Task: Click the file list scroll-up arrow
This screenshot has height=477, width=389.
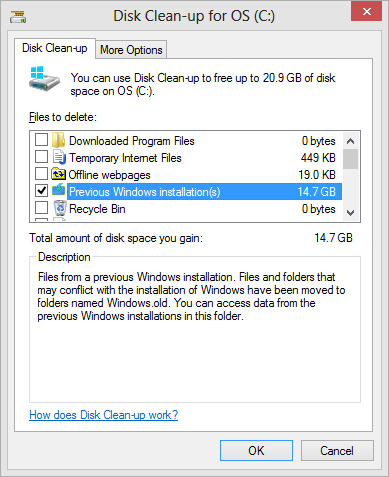Action: coord(350,141)
